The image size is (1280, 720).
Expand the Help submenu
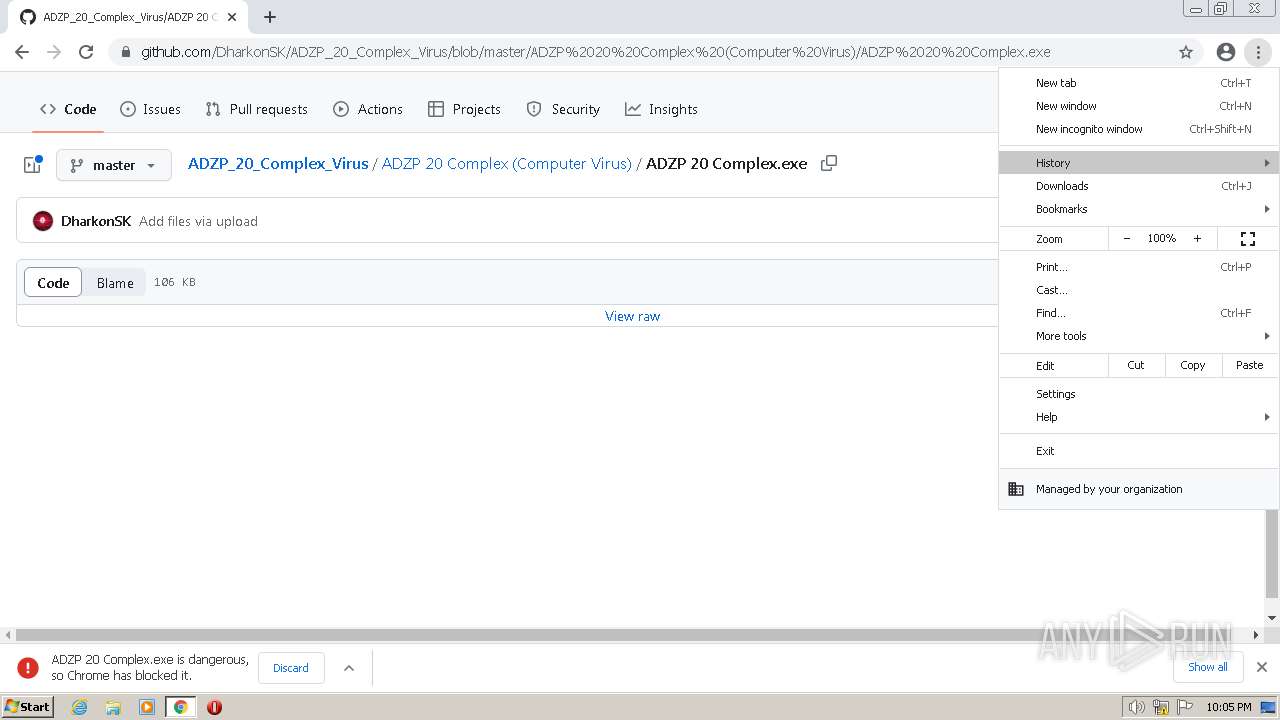coord(1139,417)
